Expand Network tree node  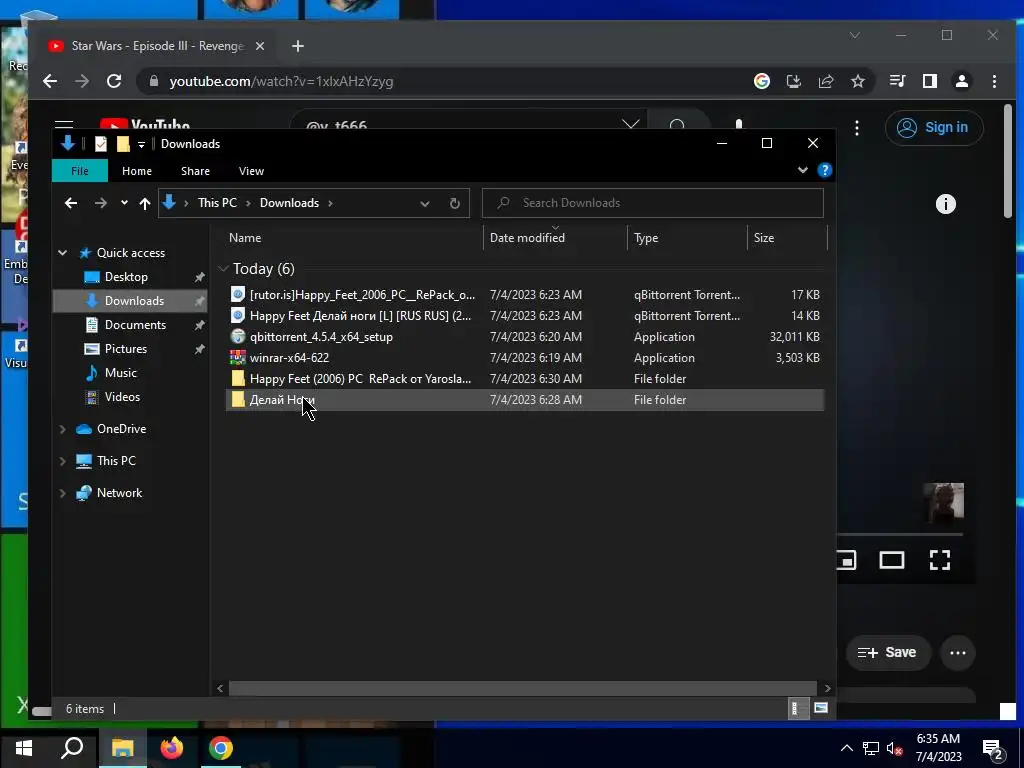click(63, 493)
